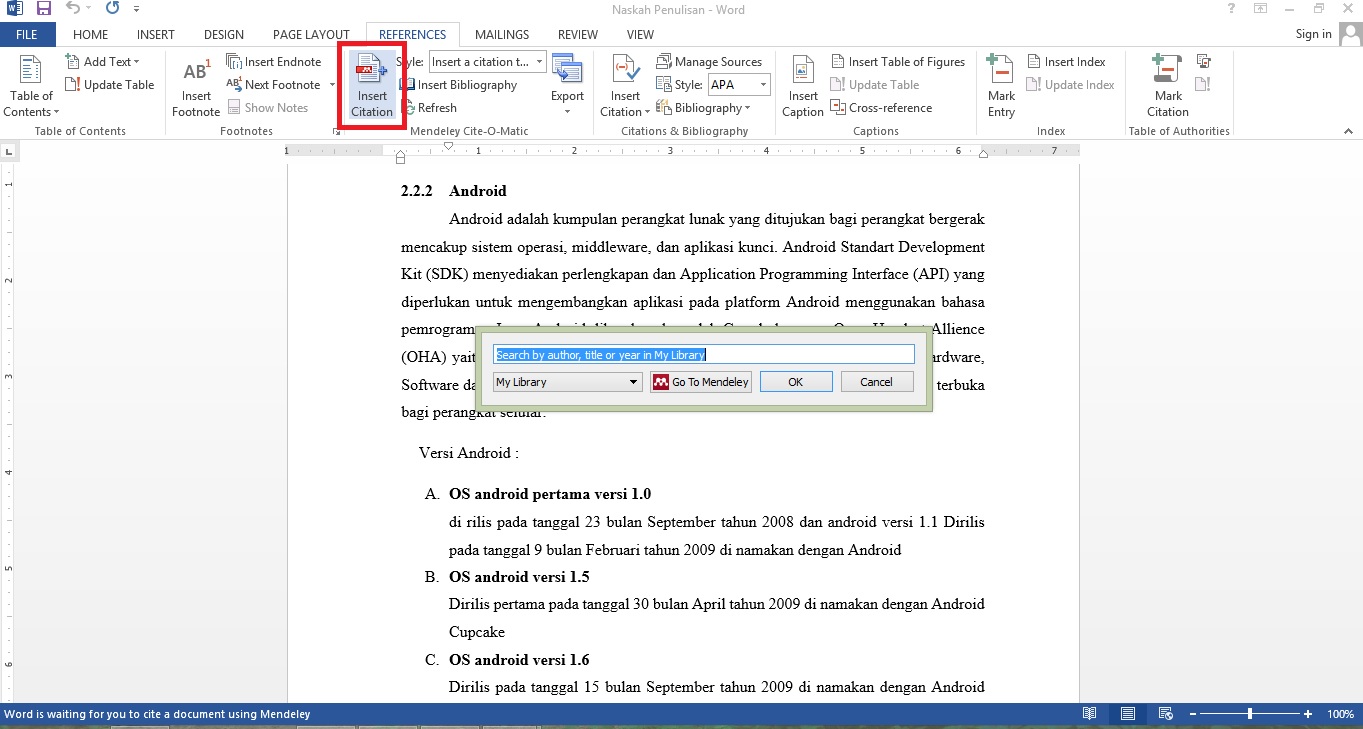The width and height of the screenshot is (1363, 729).
Task: Click zoom in plus button
Action: point(1308,714)
